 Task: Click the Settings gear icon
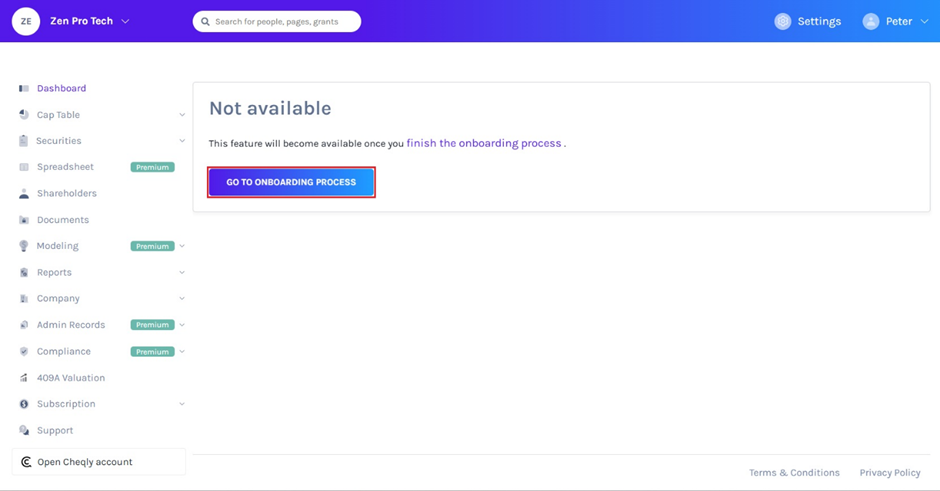tap(782, 21)
